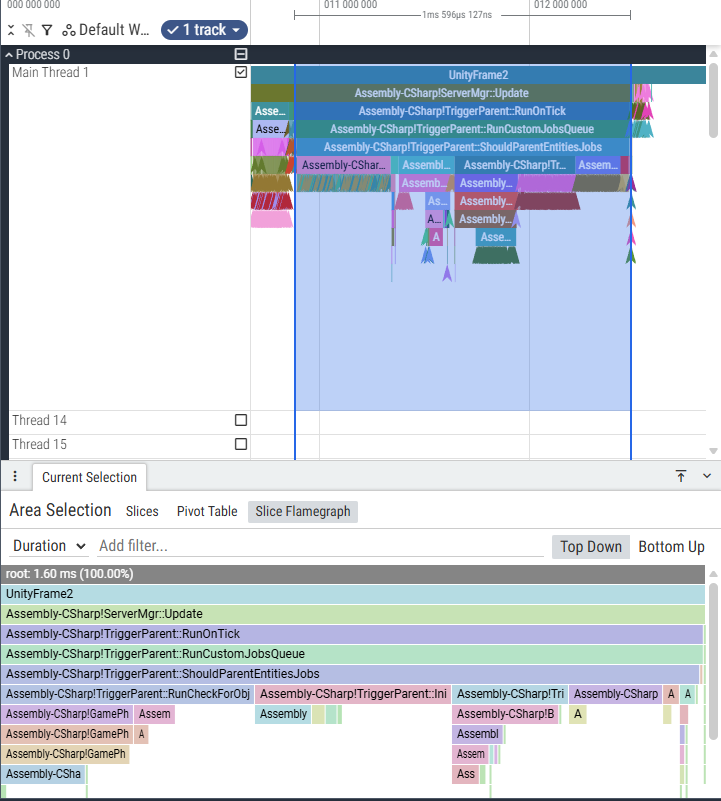Click the track filter funnel icon
Screen dimensions: 721x801
pyautogui.click(x=46, y=30)
